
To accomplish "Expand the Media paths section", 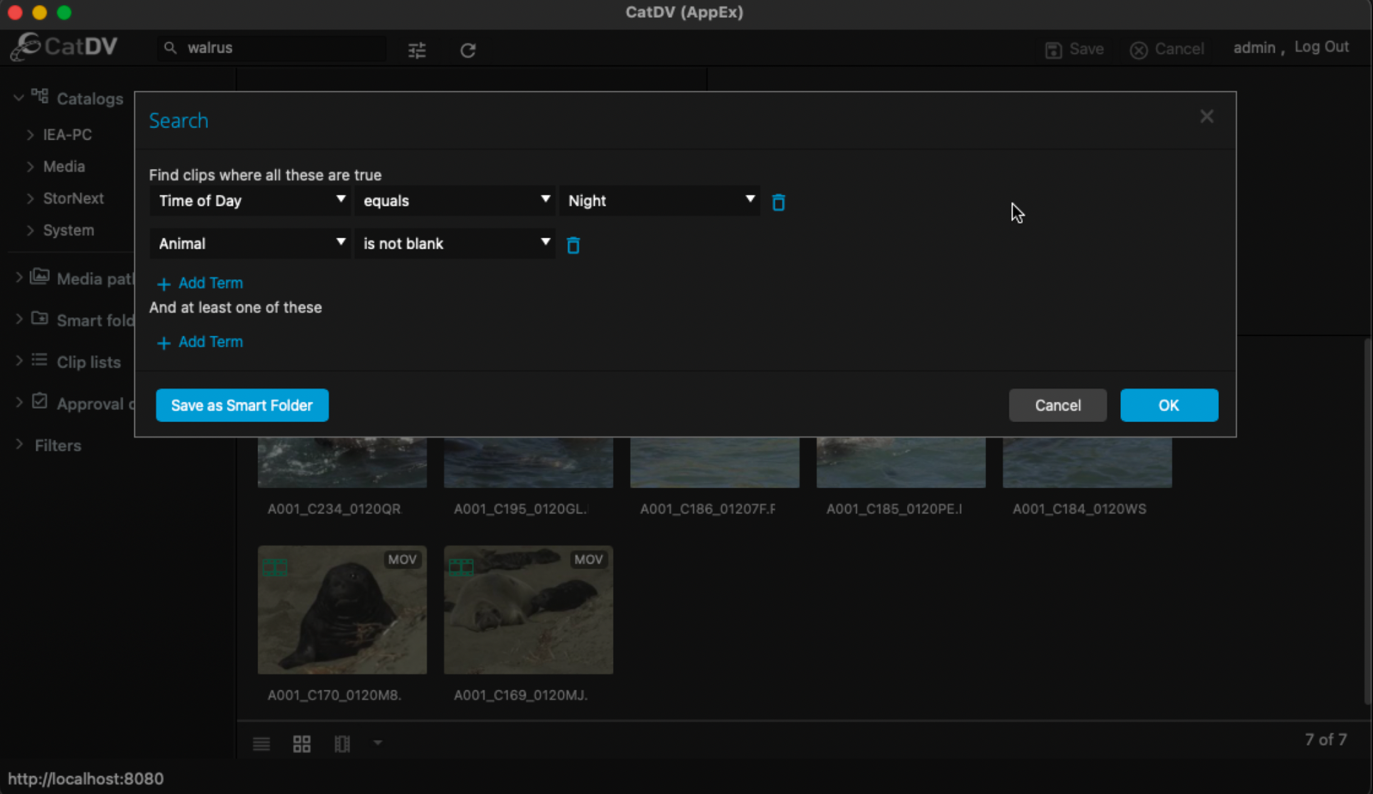I will [18, 278].
